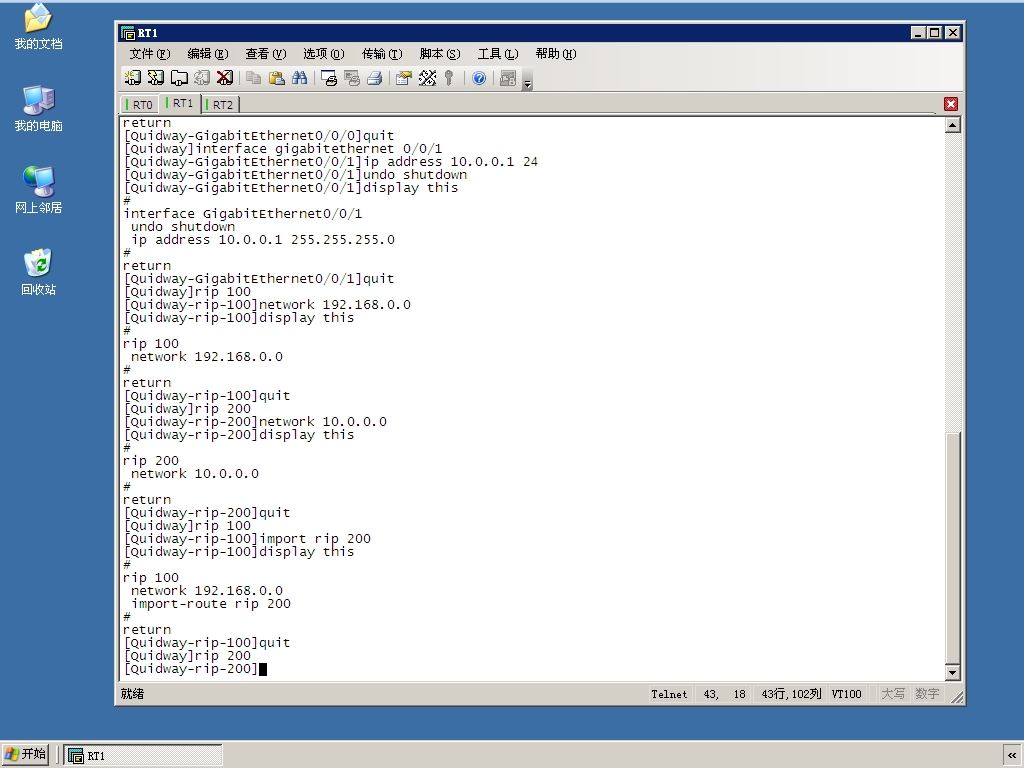Toggle auto print with printer icon
This screenshot has width=1024, height=768.
pyautogui.click(x=375, y=78)
